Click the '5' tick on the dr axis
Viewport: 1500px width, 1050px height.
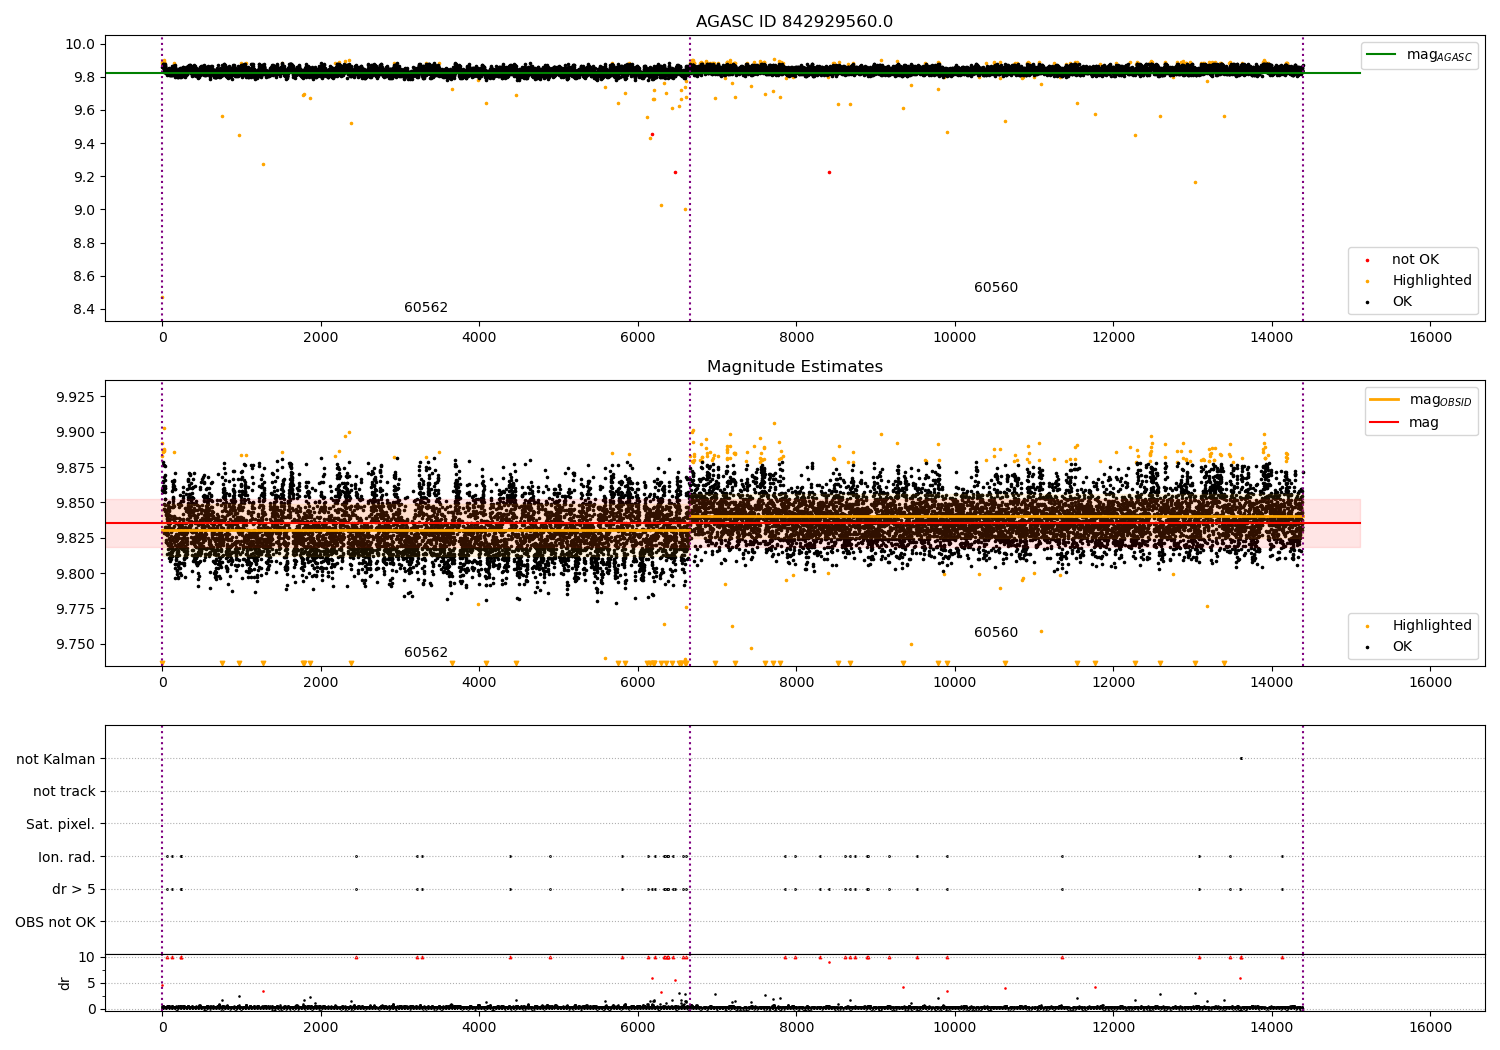pyautogui.click(x=92, y=983)
